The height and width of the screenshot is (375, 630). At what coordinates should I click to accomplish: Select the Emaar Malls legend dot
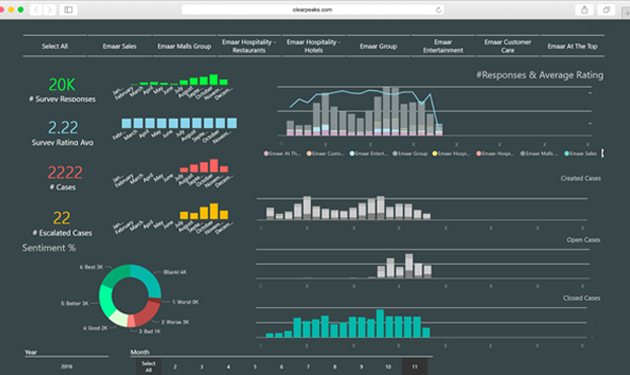point(523,154)
